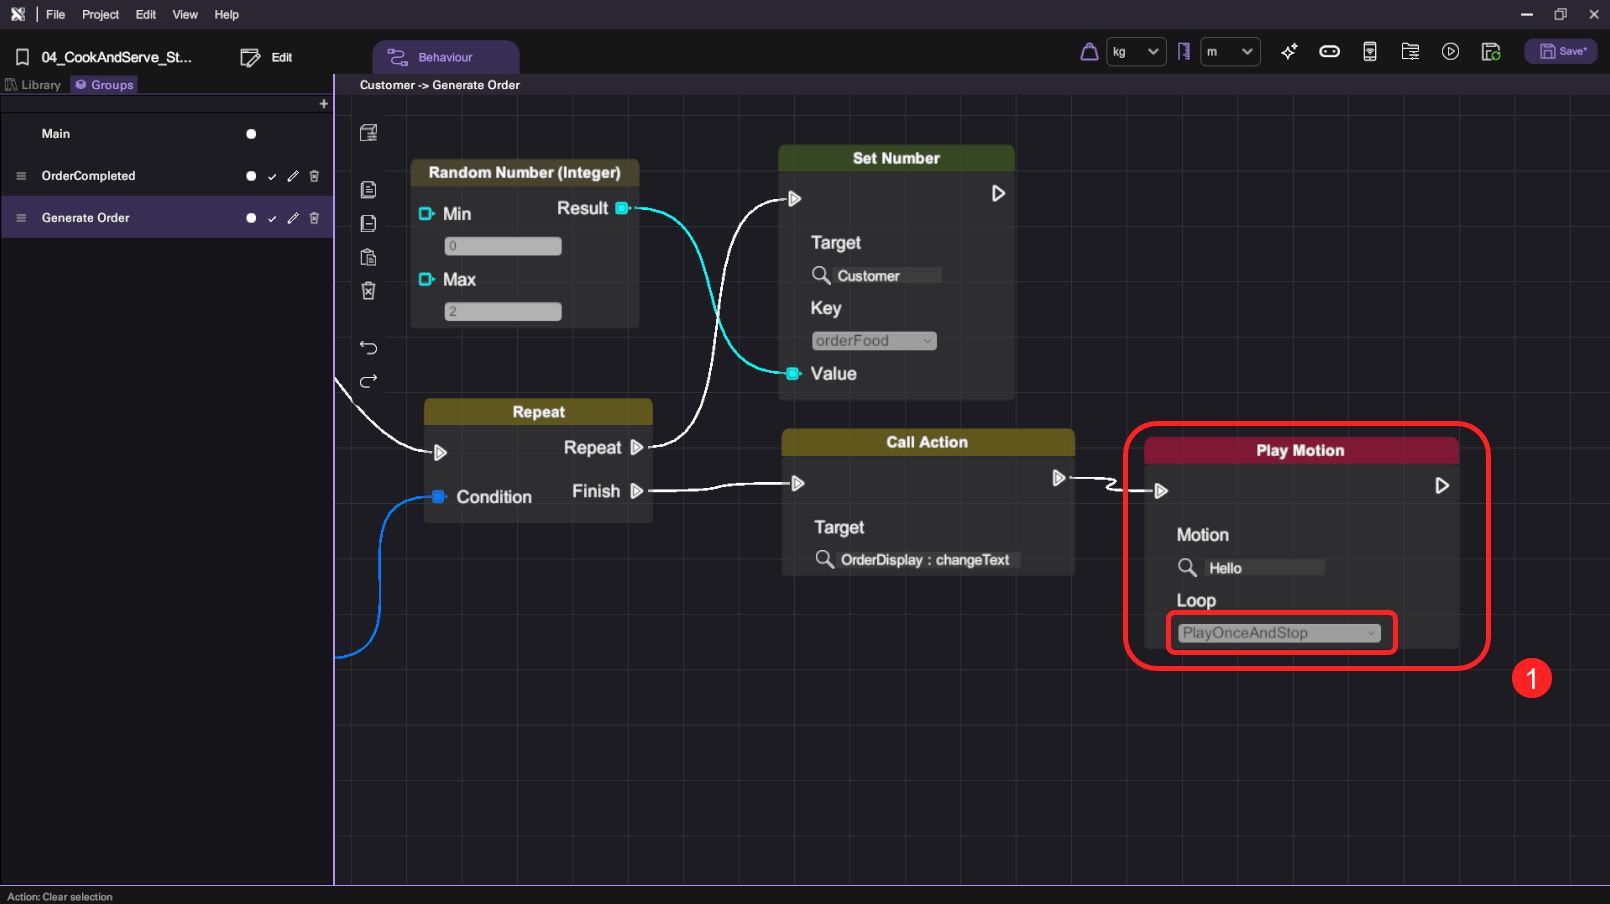Viewport: 1610px width, 904px height.
Task: Expand the orderFood key dropdown
Action: [874, 341]
